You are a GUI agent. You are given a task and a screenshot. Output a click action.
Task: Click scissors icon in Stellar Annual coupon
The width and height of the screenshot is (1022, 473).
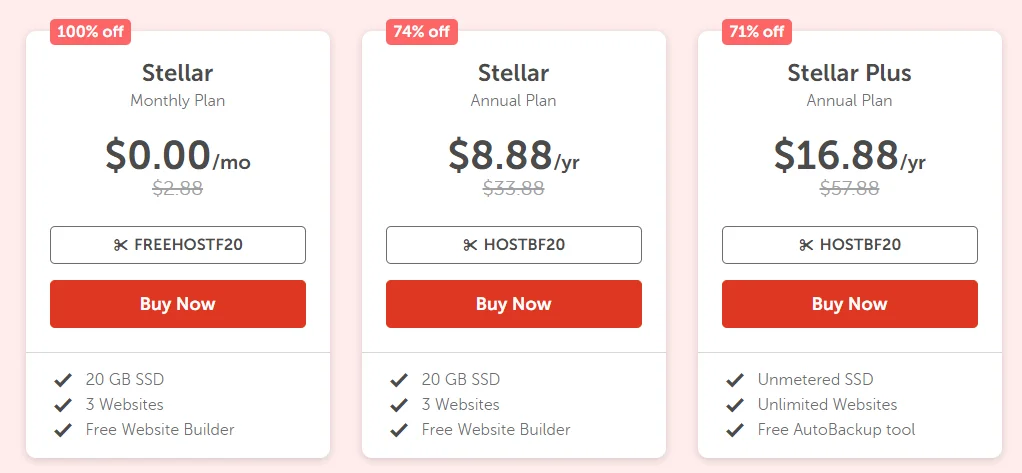tap(470, 245)
